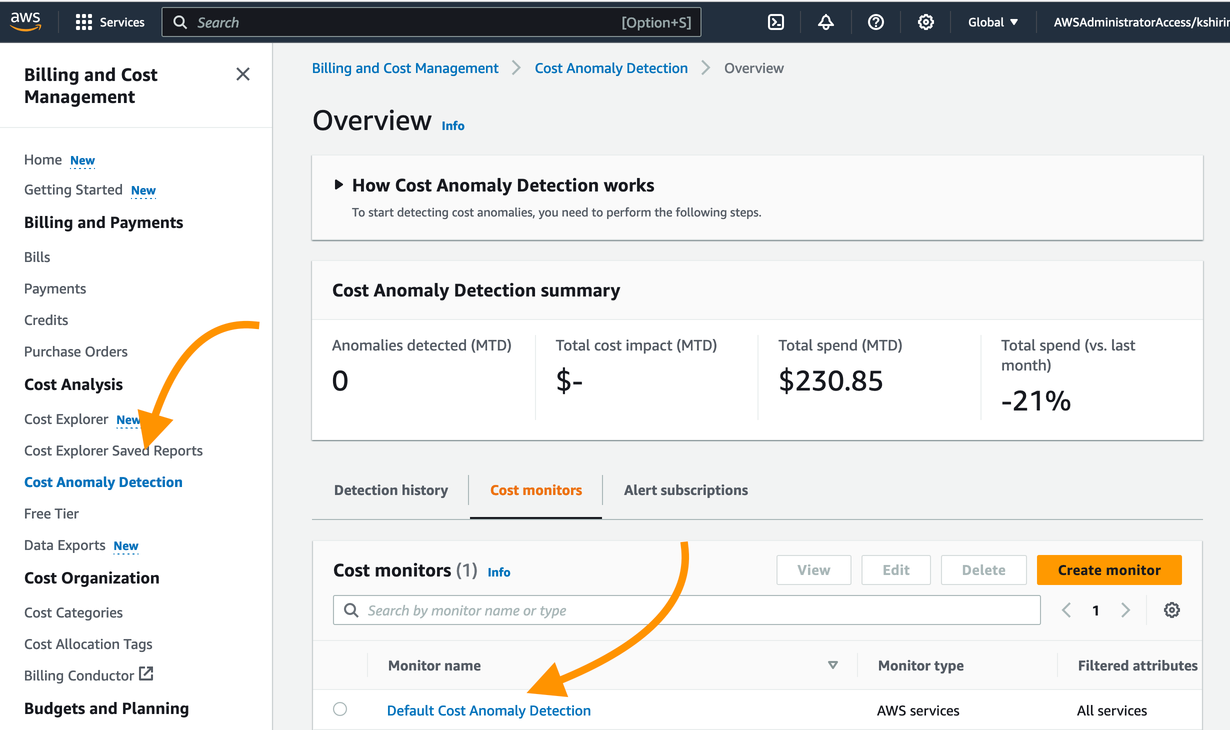Focus Search by monitor name field
1230x730 pixels.
tap(687, 610)
